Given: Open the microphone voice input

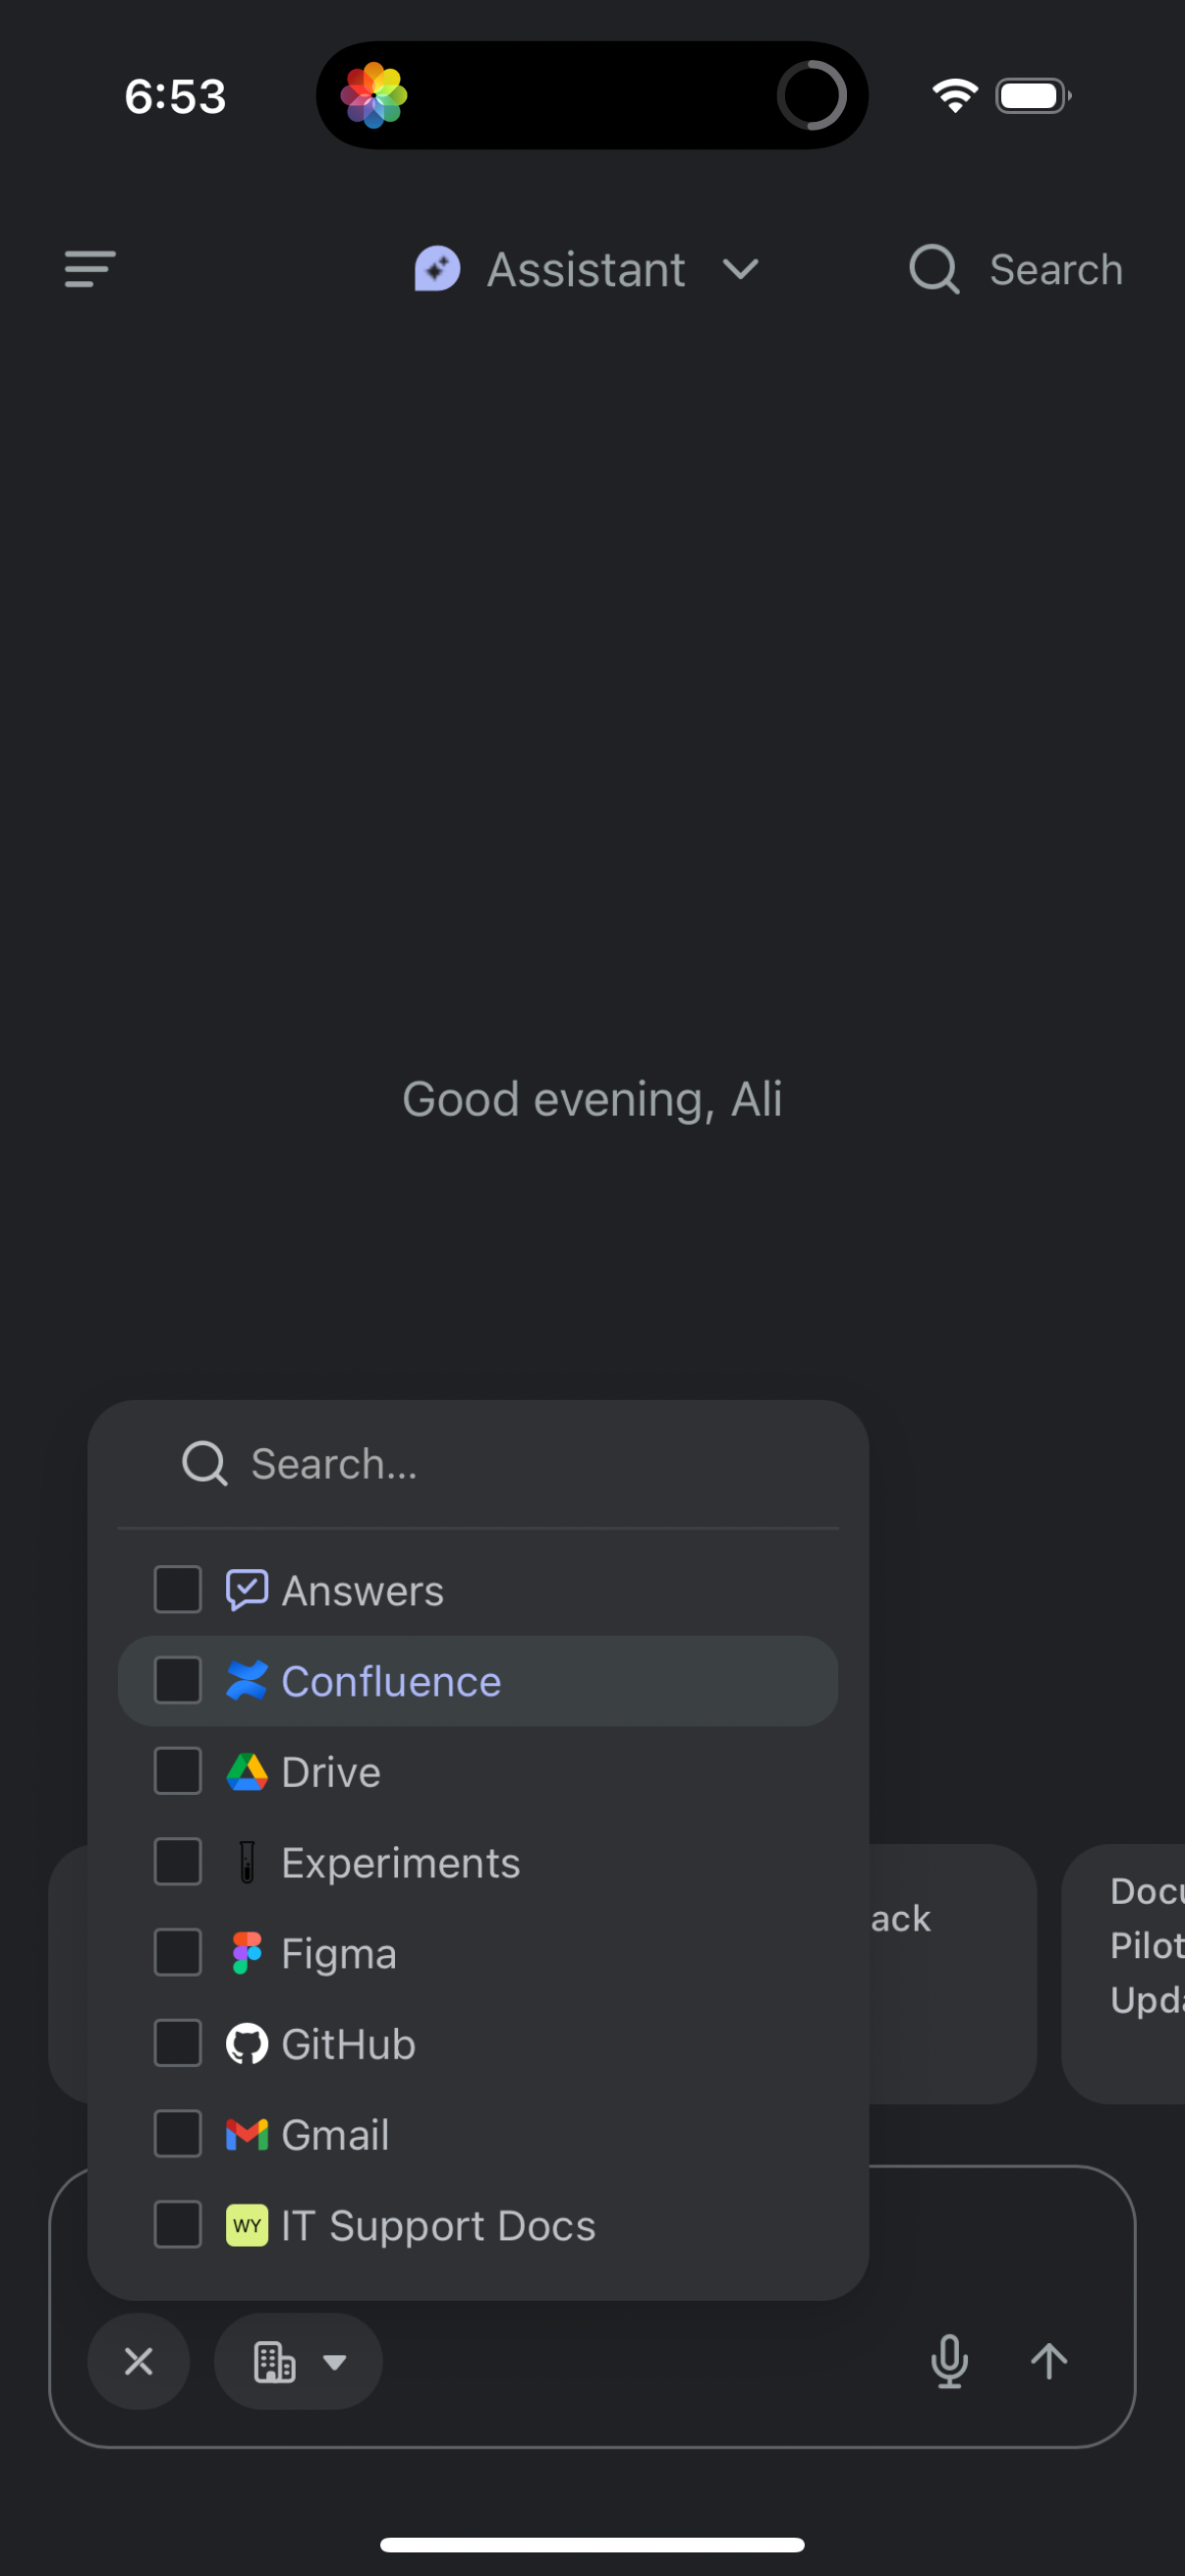Looking at the screenshot, I should click(x=949, y=2362).
